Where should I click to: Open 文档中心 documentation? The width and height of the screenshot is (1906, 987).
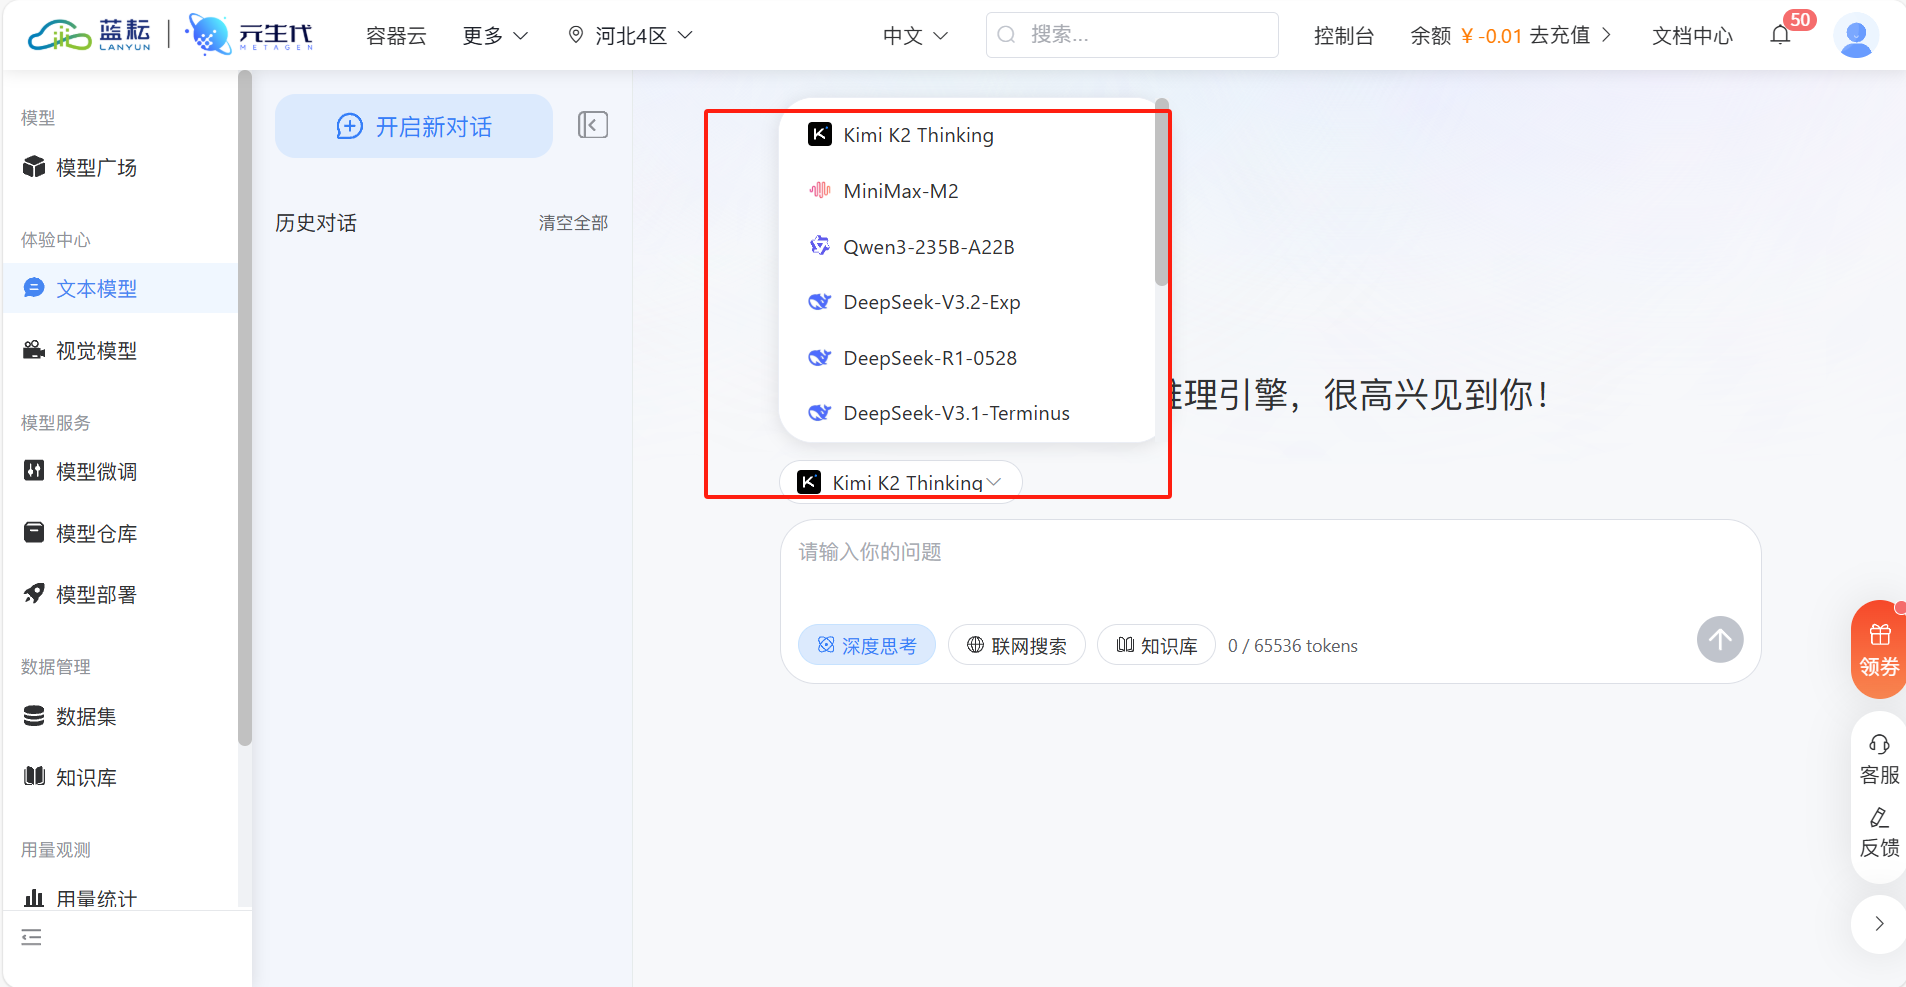pyautogui.click(x=1692, y=35)
